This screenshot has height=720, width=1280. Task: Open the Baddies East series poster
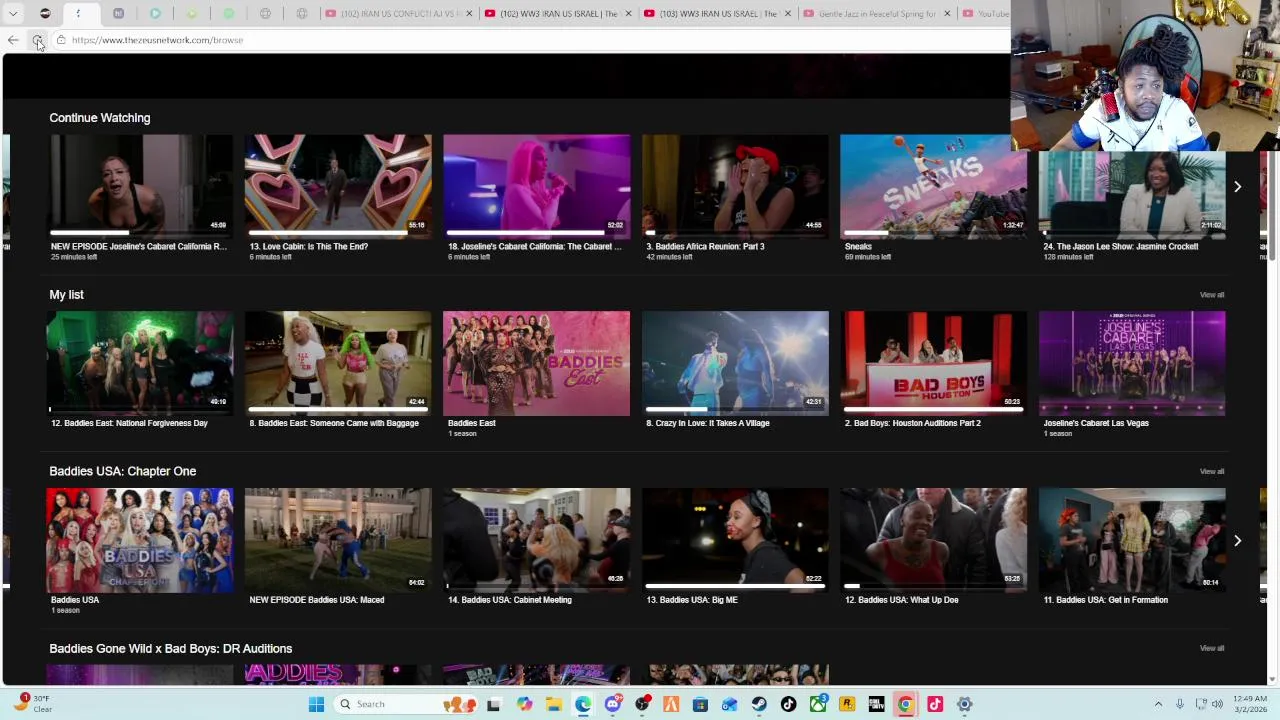coord(537,363)
